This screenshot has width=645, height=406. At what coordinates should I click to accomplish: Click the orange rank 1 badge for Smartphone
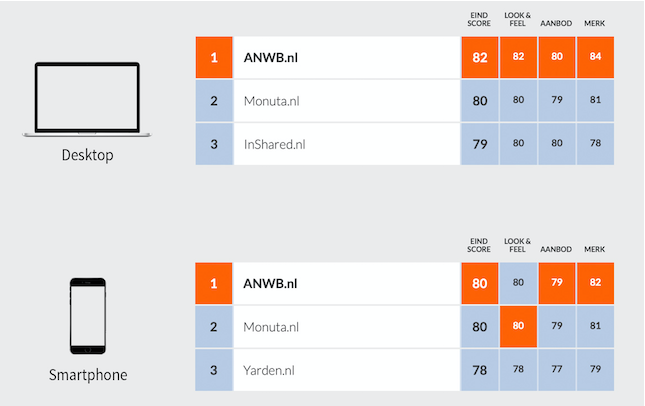click(x=213, y=283)
